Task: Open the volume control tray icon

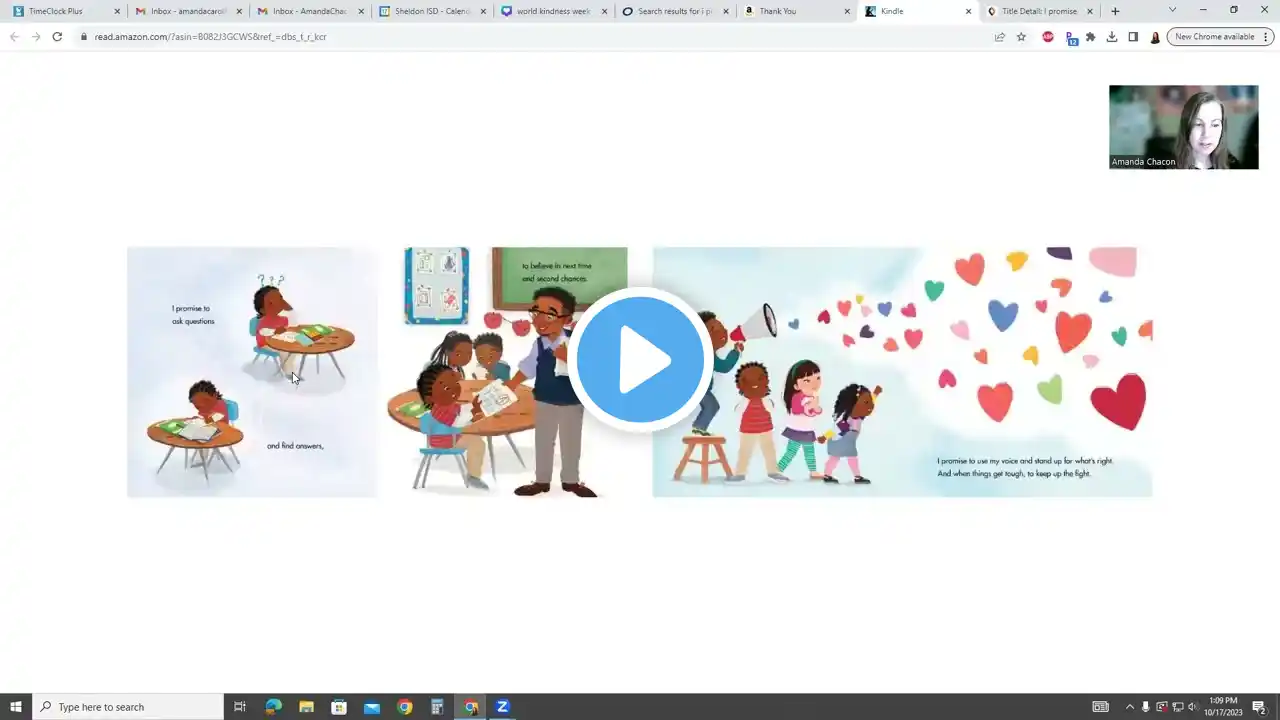Action: tap(1192, 707)
